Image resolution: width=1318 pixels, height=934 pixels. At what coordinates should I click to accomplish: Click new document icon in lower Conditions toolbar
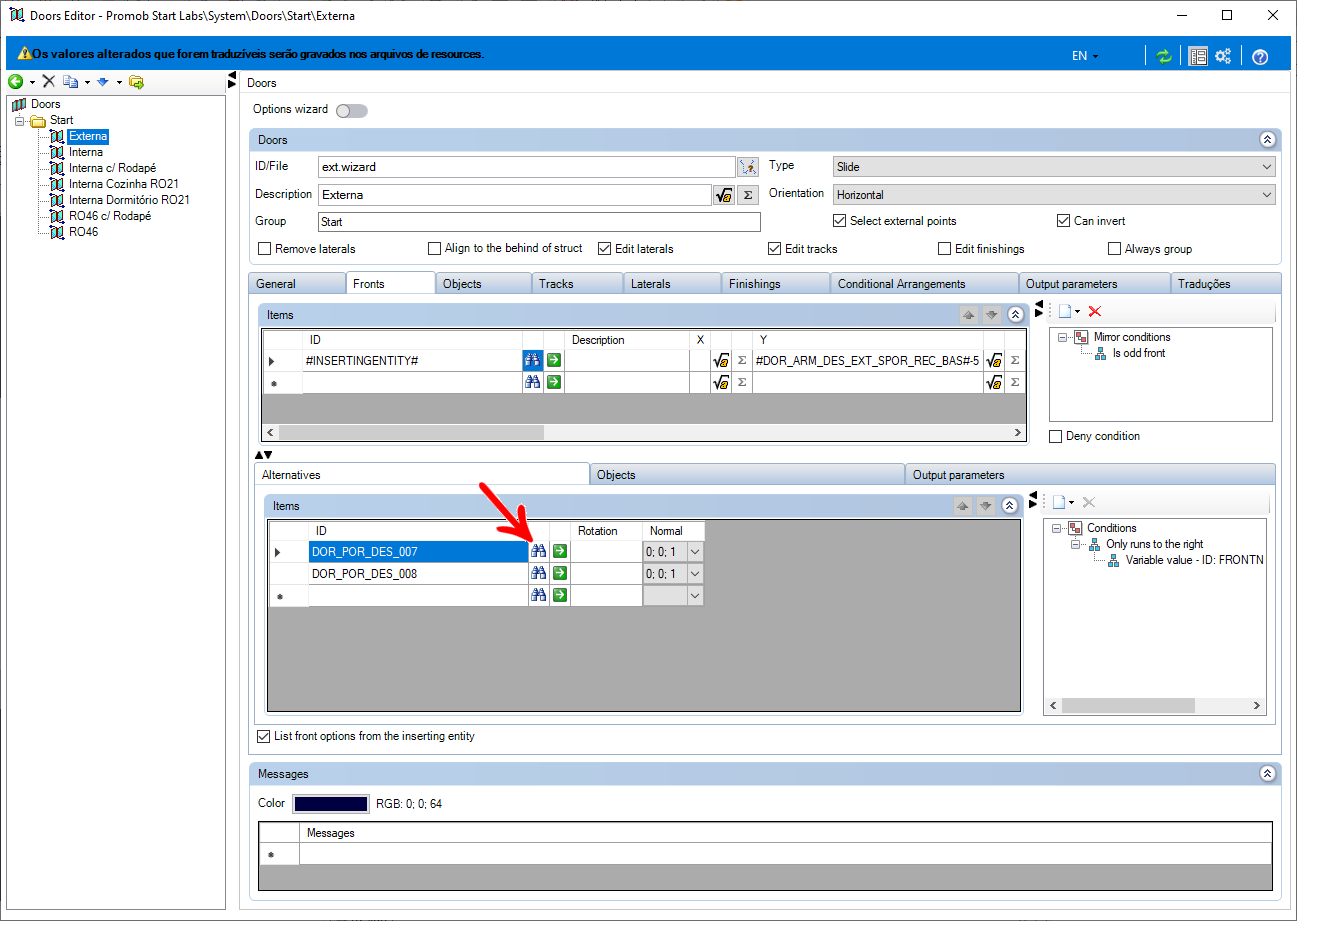(x=1059, y=502)
